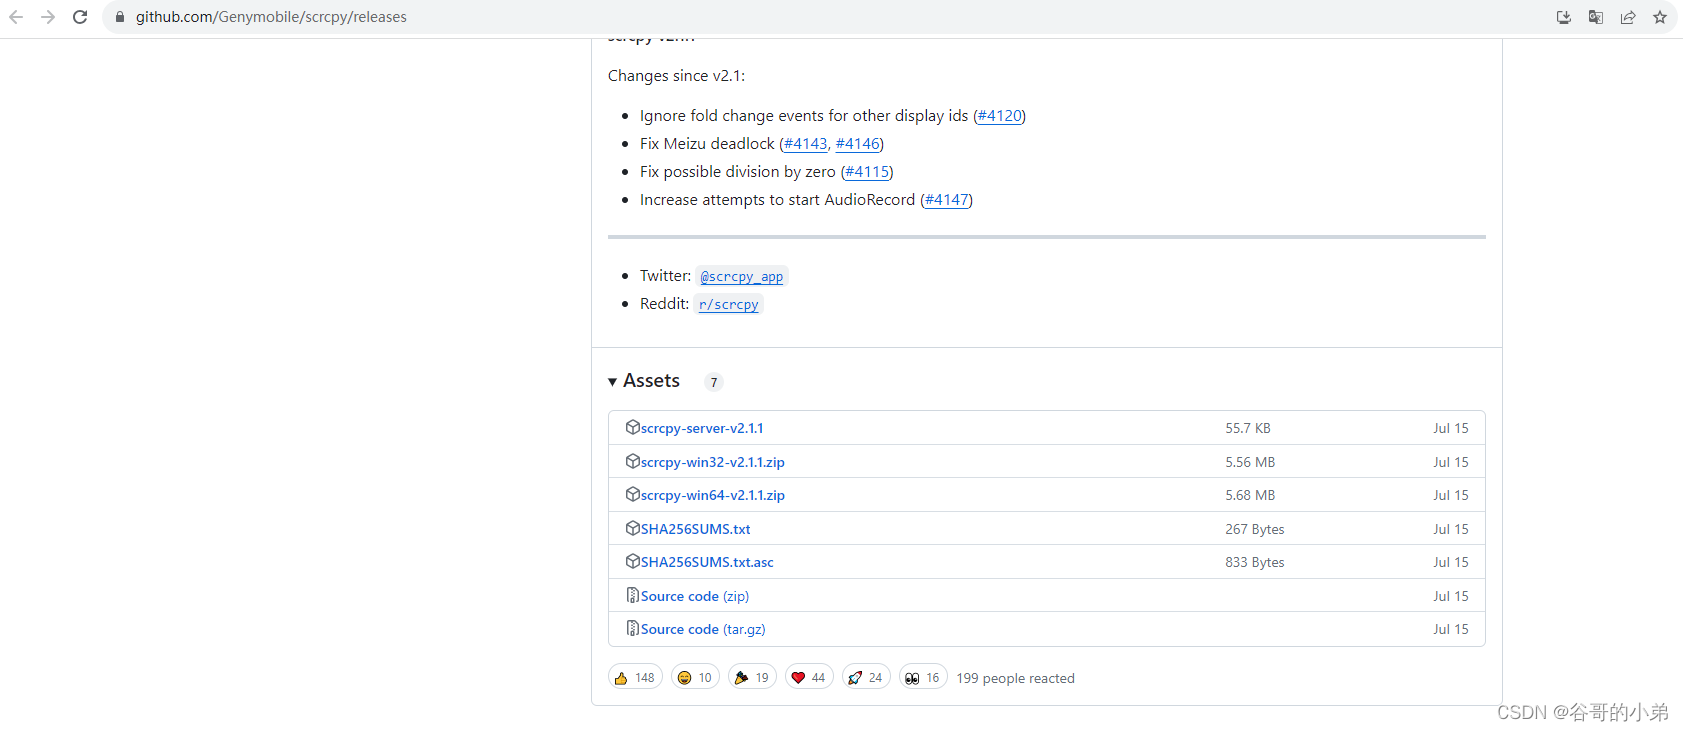
Task: Click the '267 Bytes' file size
Action: 1255,529
